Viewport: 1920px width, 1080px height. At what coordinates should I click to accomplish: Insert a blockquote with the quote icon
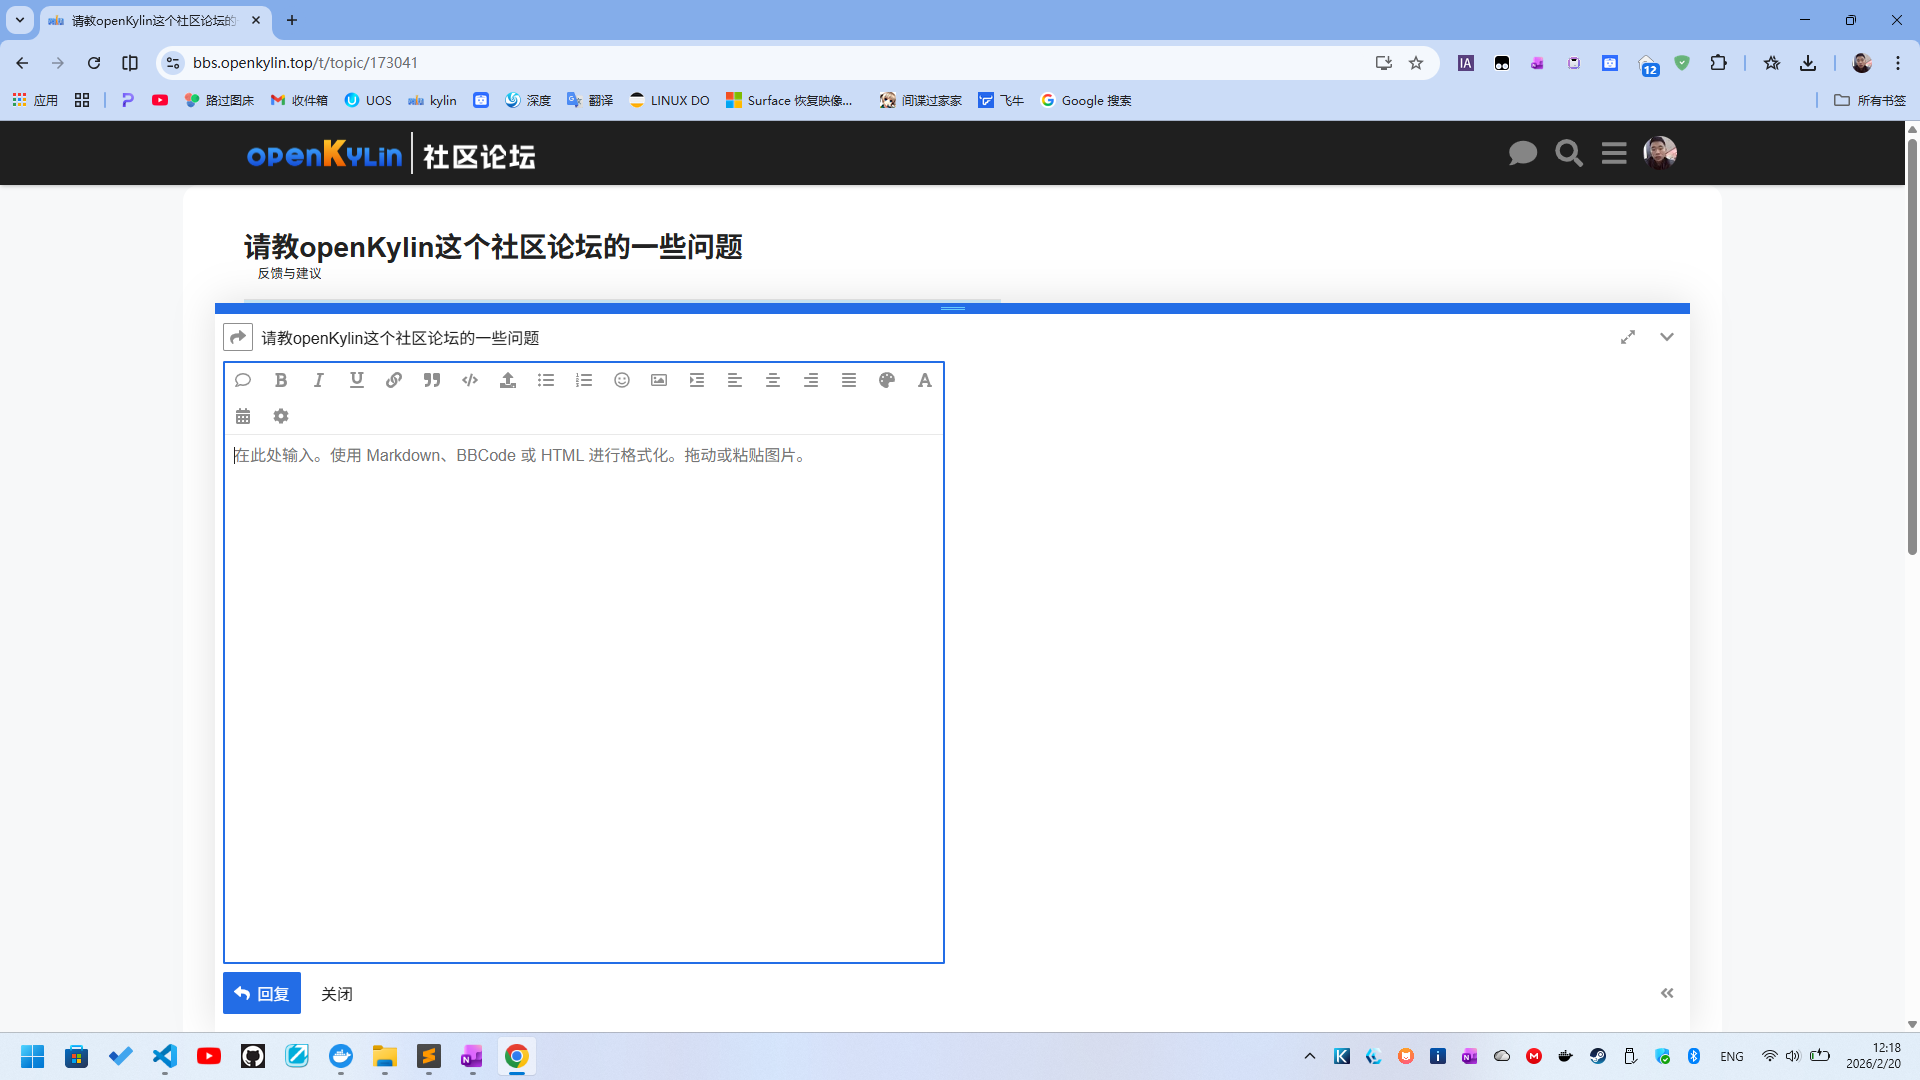[432, 380]
